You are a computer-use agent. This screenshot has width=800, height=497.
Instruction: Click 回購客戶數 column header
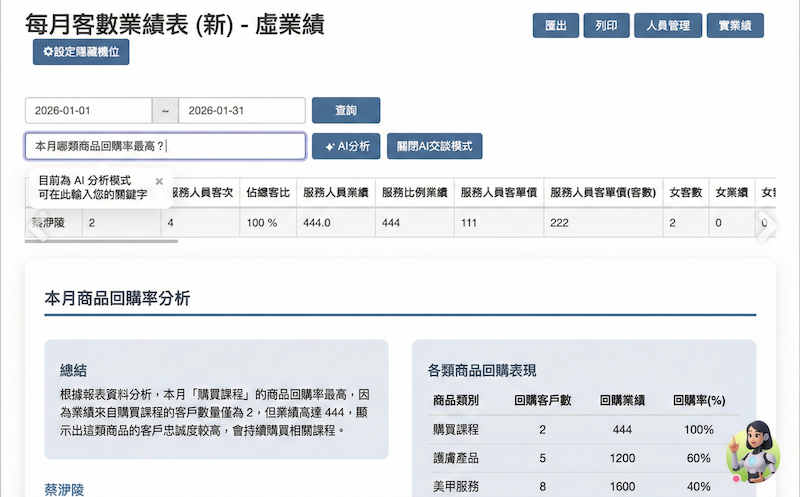[542, 400]
